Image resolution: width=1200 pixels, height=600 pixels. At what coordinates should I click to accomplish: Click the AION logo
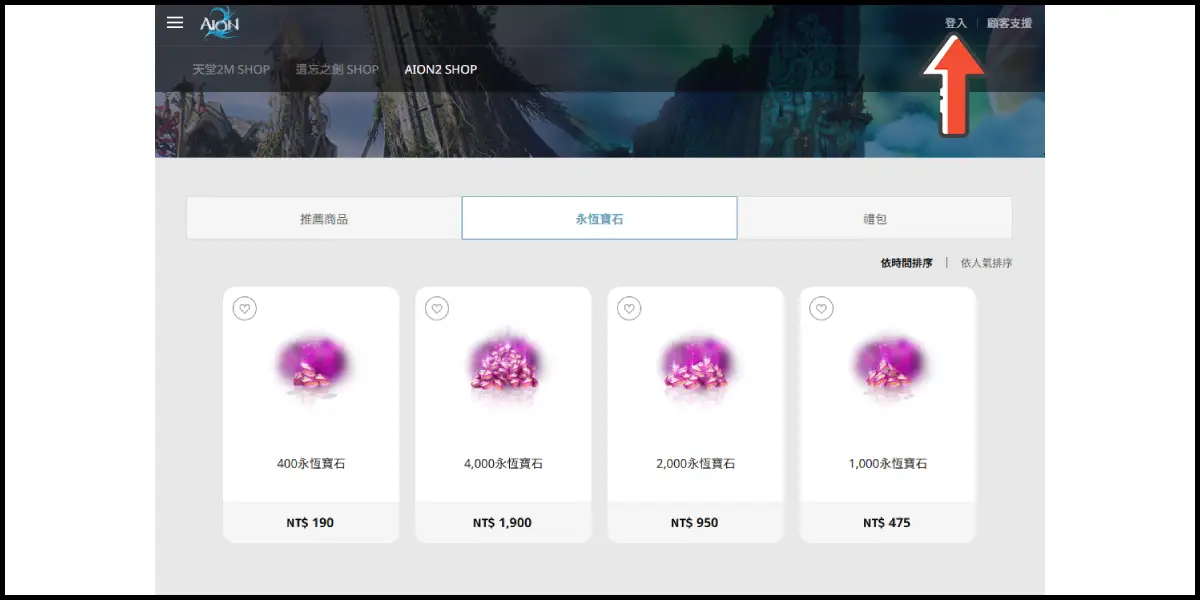pyautogui.click(x=219, y=22)
